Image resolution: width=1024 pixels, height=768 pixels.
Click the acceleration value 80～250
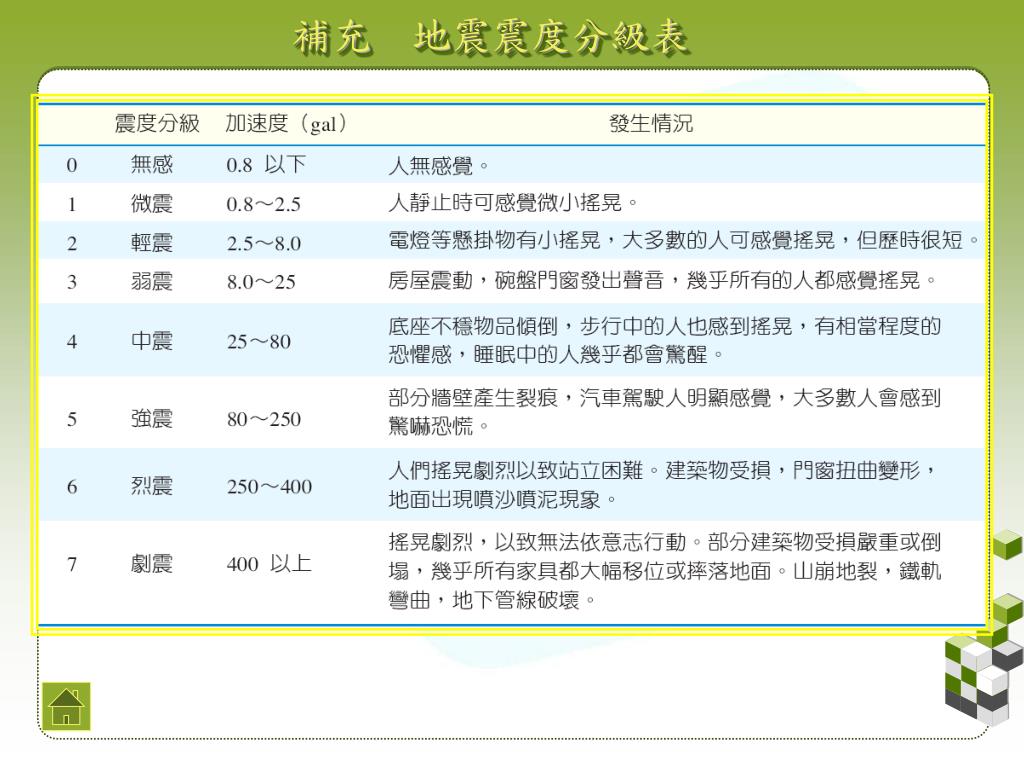[264, 419]
